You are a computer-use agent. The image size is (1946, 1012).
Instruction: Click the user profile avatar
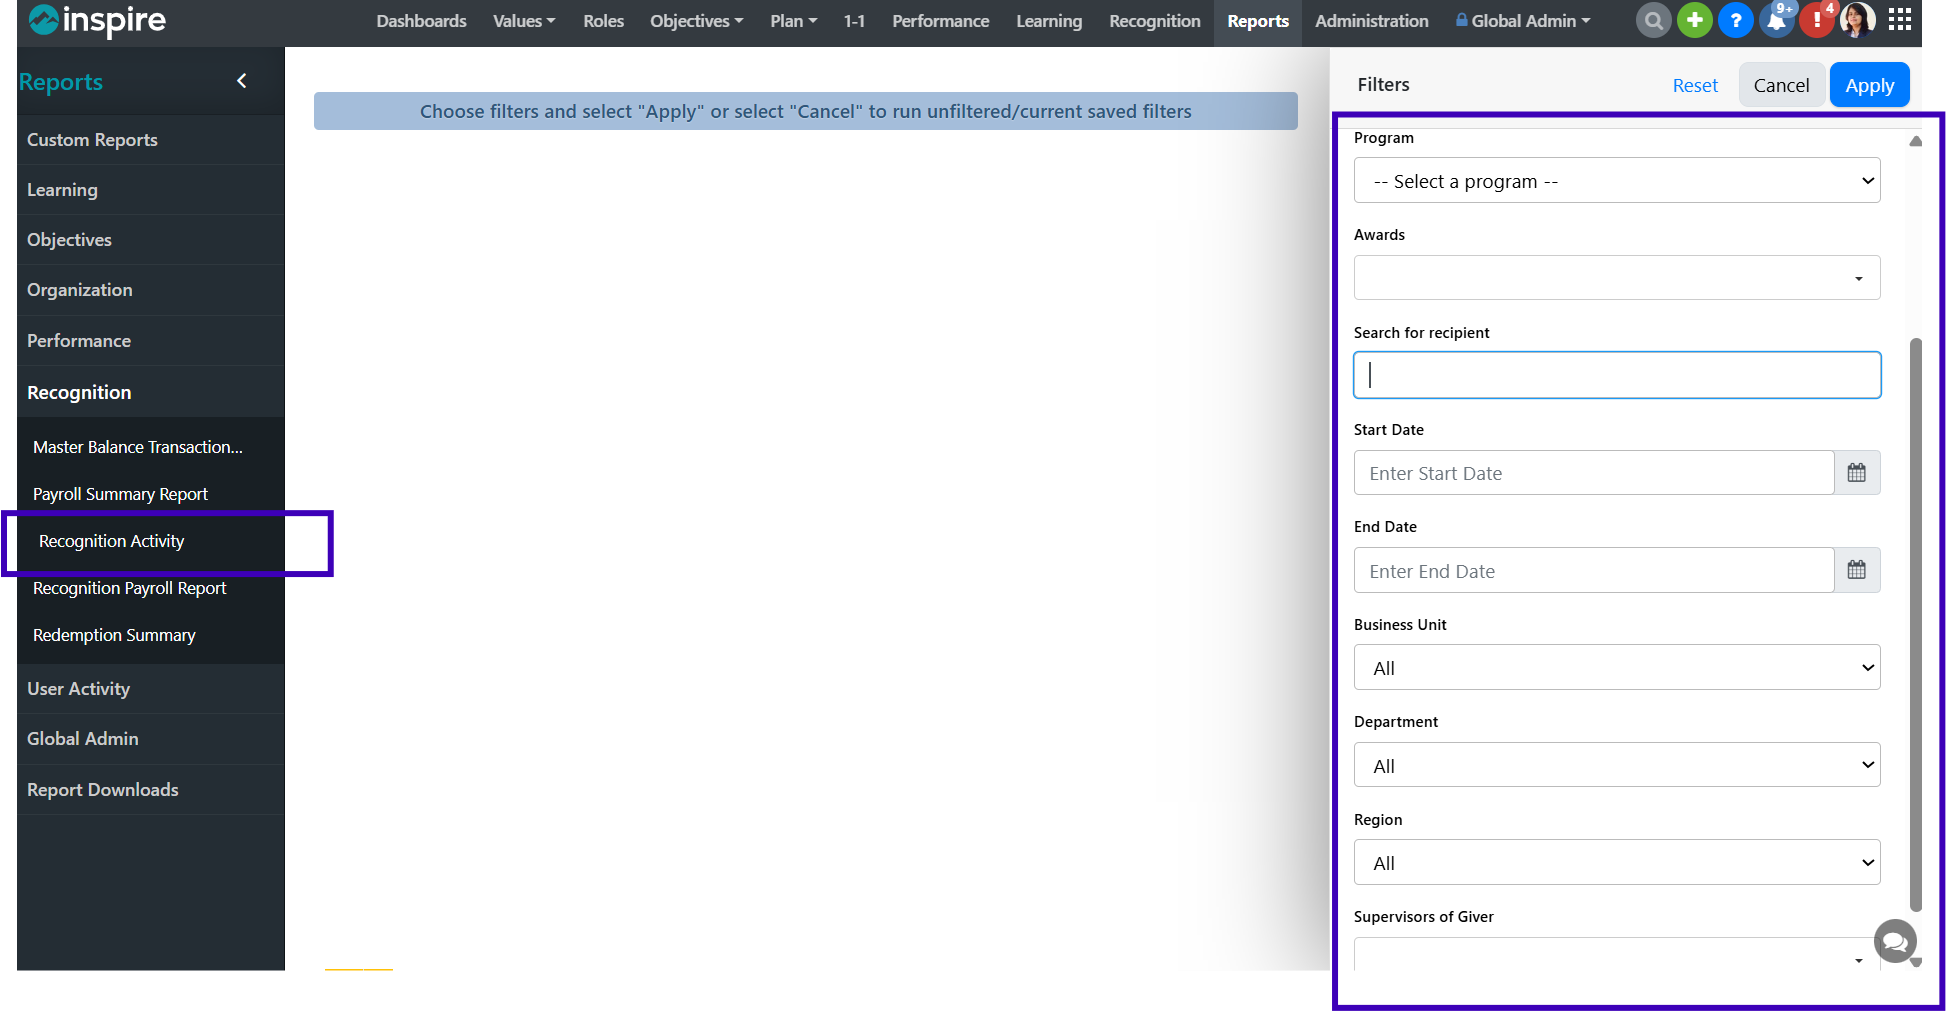point(1858,20)
